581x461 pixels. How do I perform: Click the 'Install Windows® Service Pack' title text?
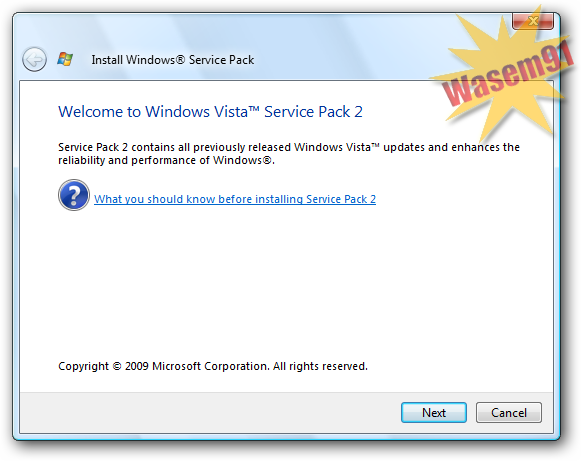coord(173,60)
